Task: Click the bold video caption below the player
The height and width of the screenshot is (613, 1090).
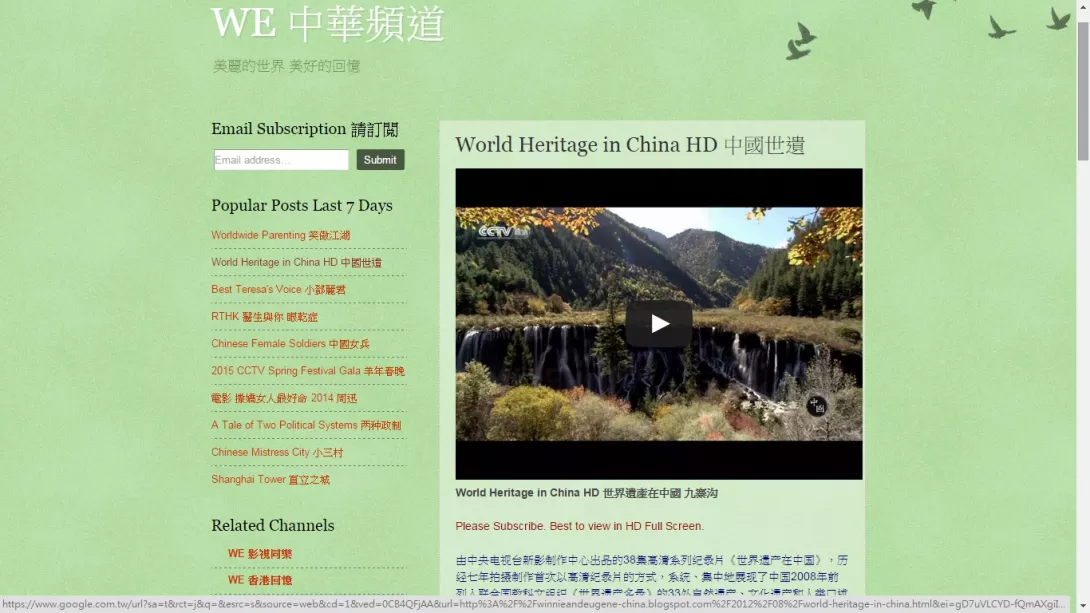Action: coord(586,493)
